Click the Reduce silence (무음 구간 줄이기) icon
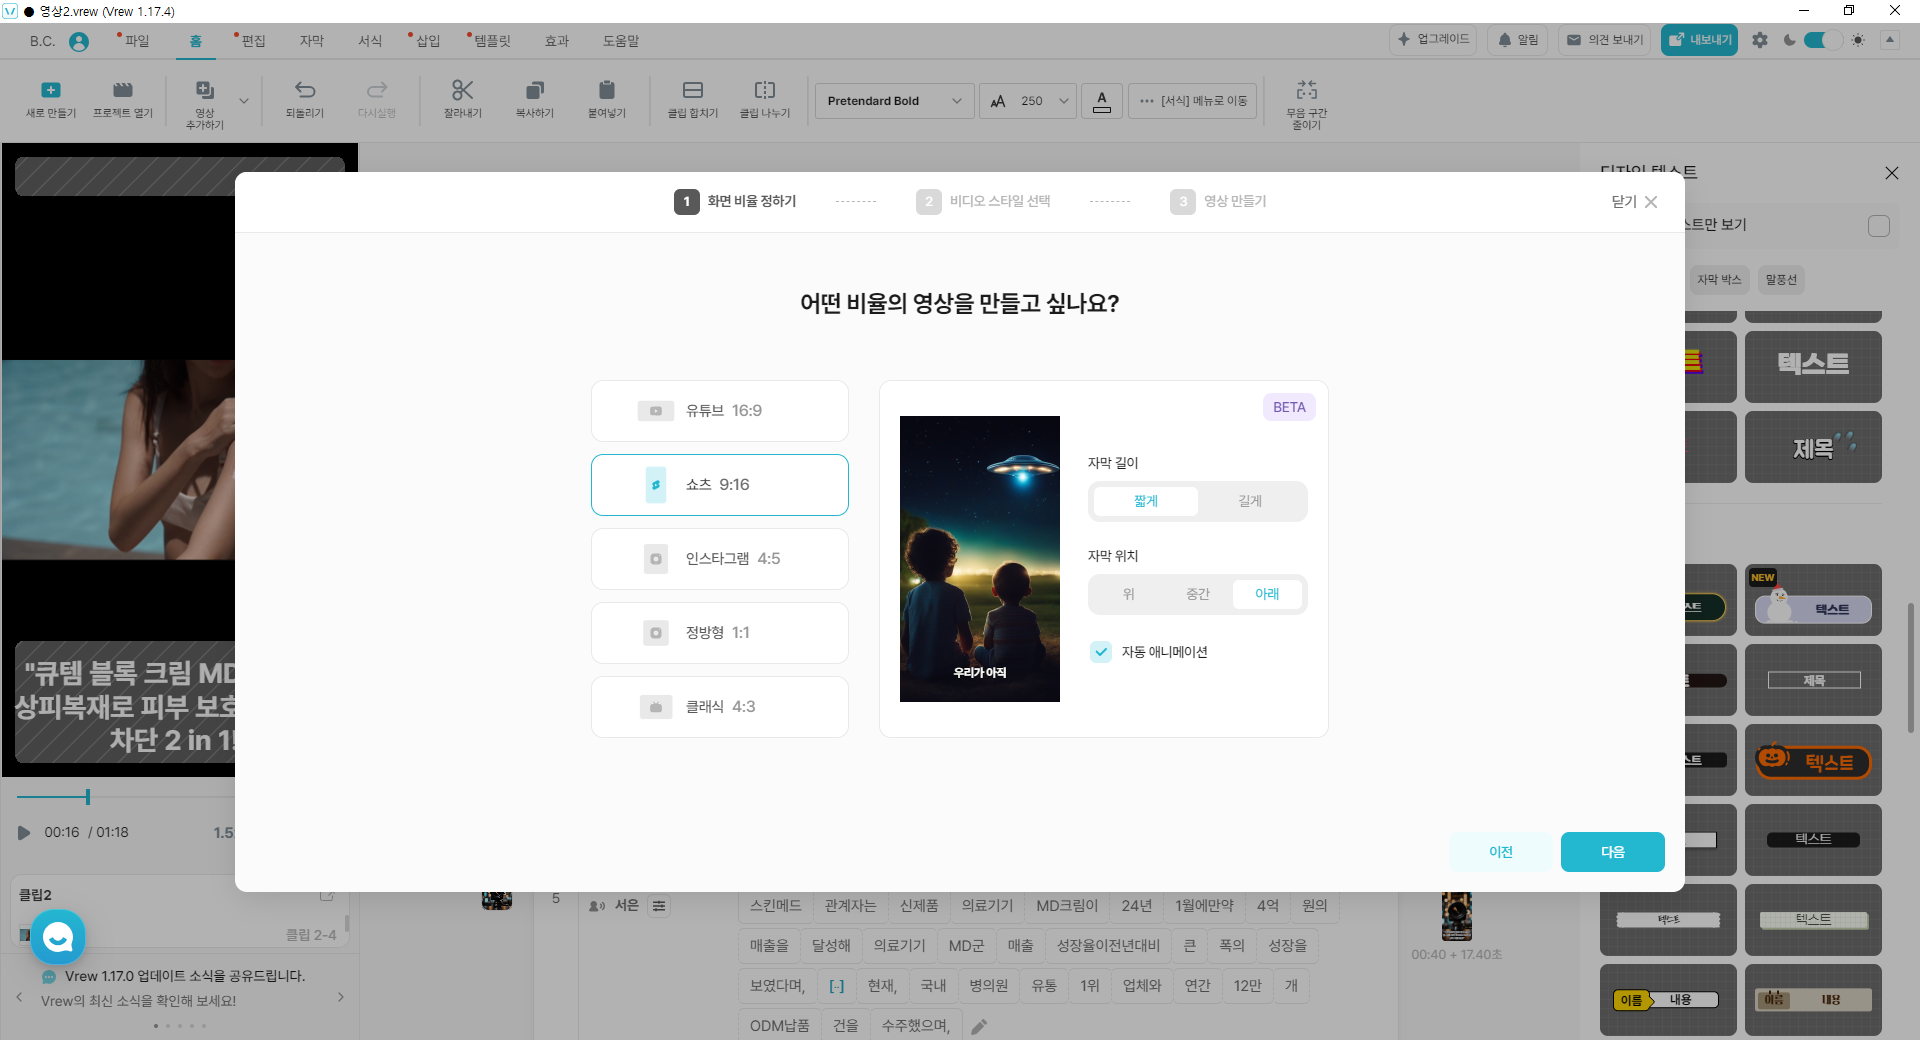 click(x=1307, y=90)
